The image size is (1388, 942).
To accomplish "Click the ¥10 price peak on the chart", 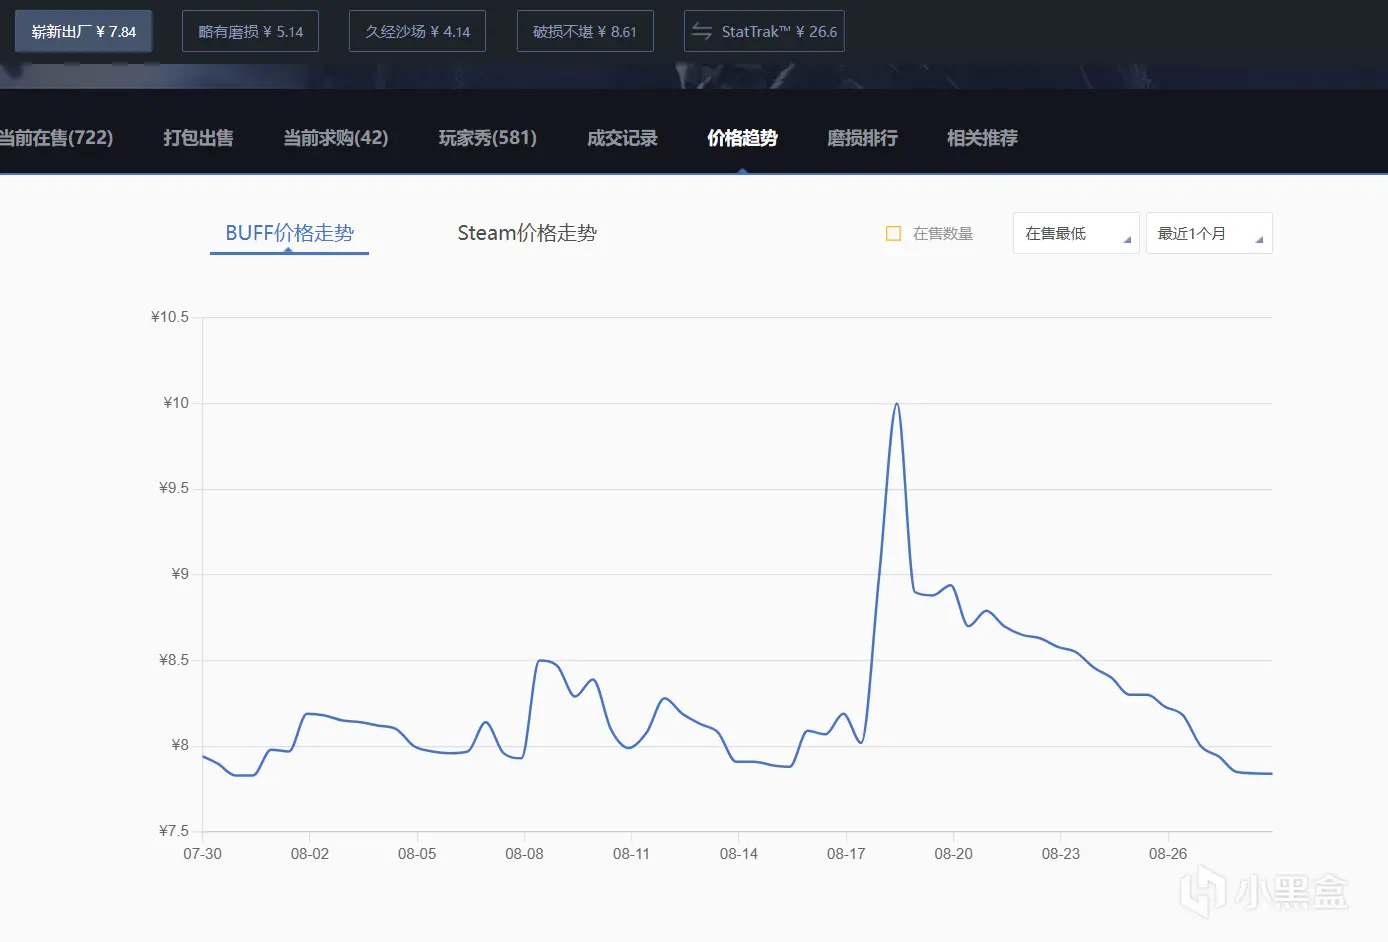I will pos(897,404).
